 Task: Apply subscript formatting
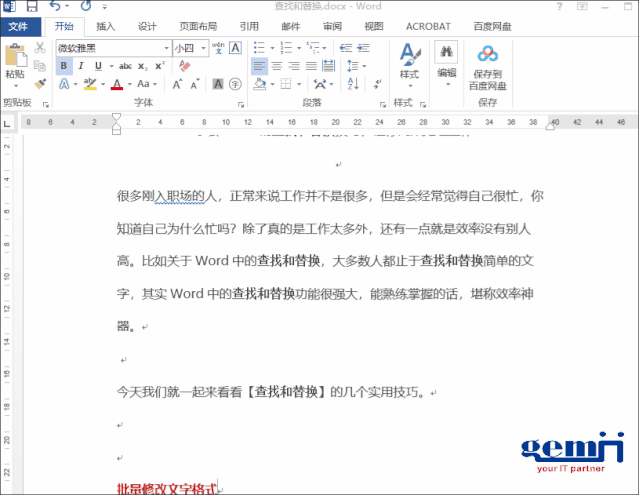click(x=143, y=66)
